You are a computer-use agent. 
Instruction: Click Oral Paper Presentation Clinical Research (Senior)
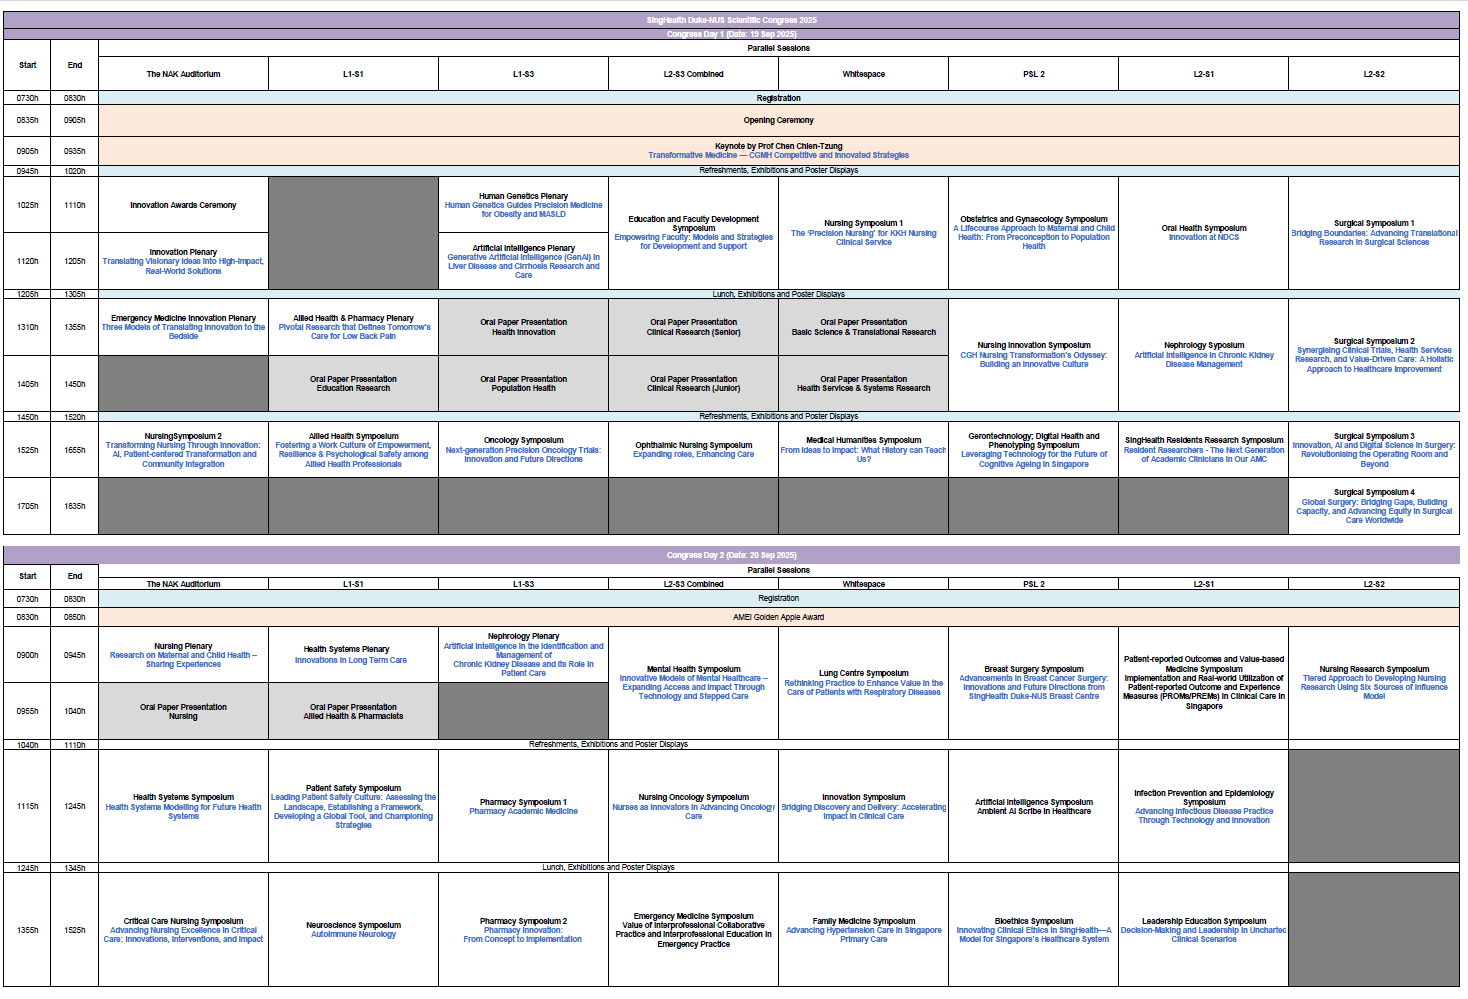click(x=693, y=327)
